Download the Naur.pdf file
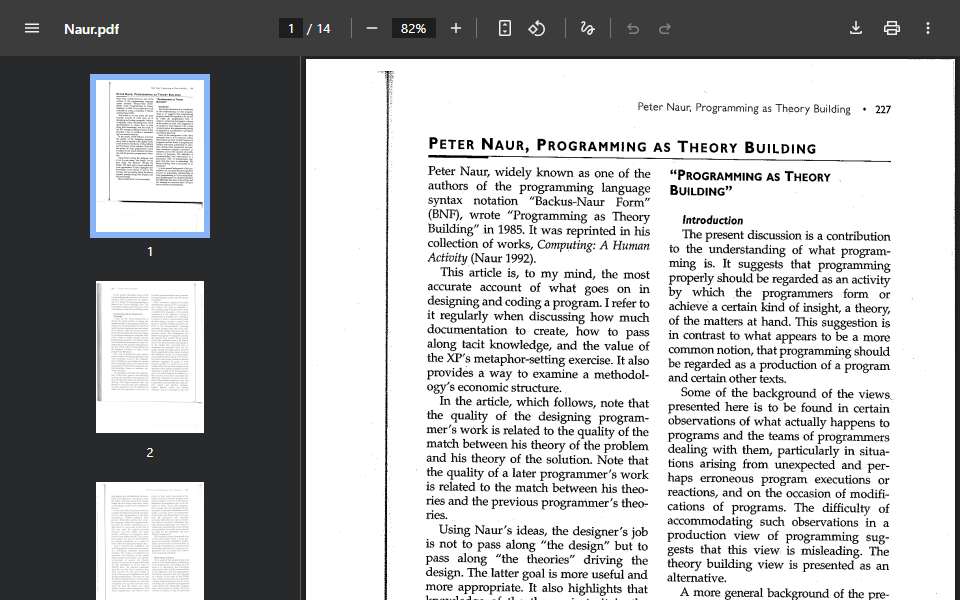This screenshot has width=960, height=600. (856, 29)
